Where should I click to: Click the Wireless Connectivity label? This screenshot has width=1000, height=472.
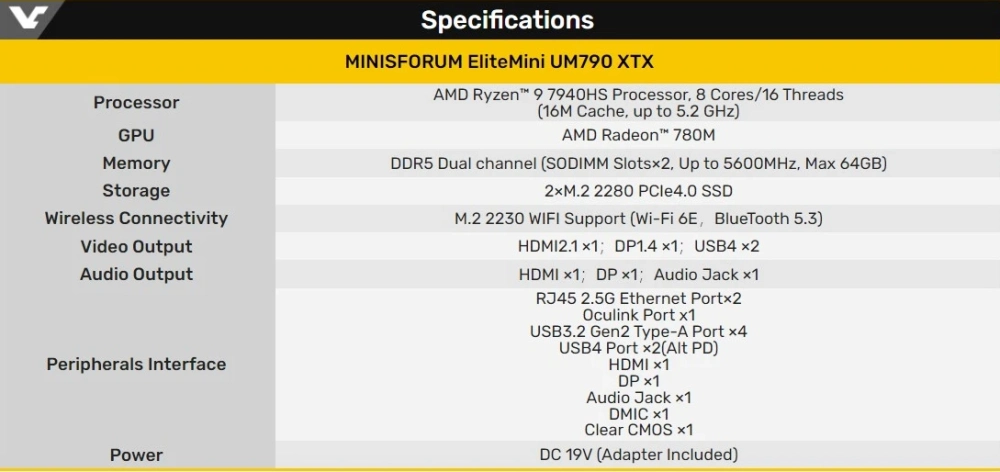[136, 218]
